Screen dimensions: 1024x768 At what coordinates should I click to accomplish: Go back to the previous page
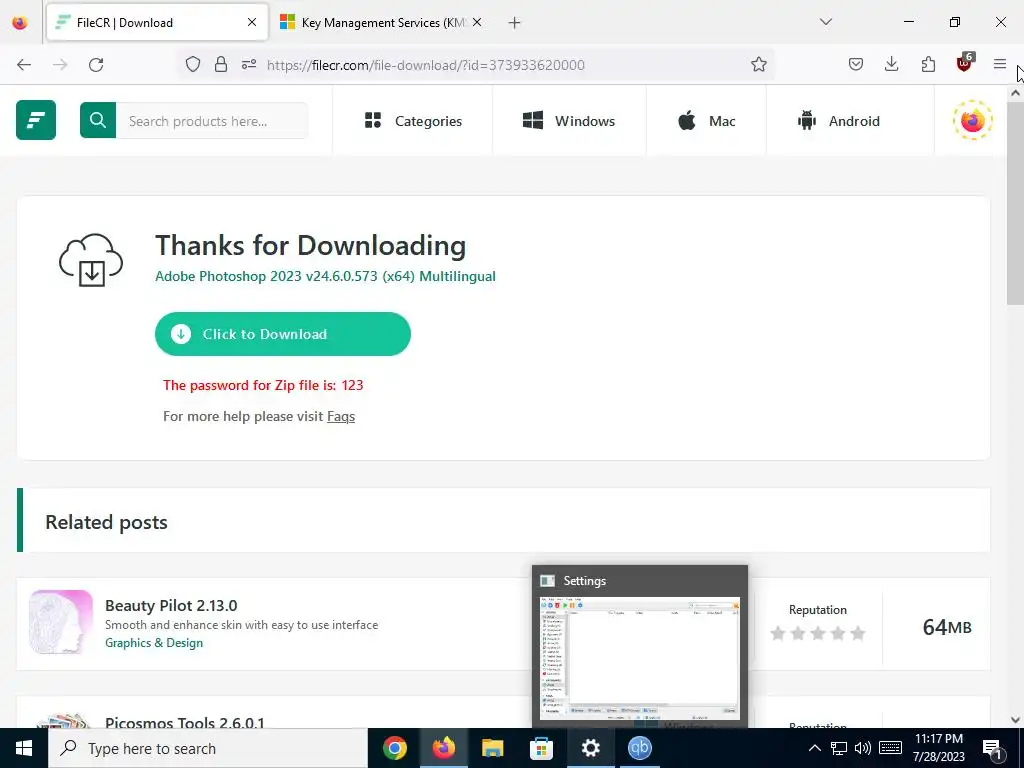[x=24, y=65]
